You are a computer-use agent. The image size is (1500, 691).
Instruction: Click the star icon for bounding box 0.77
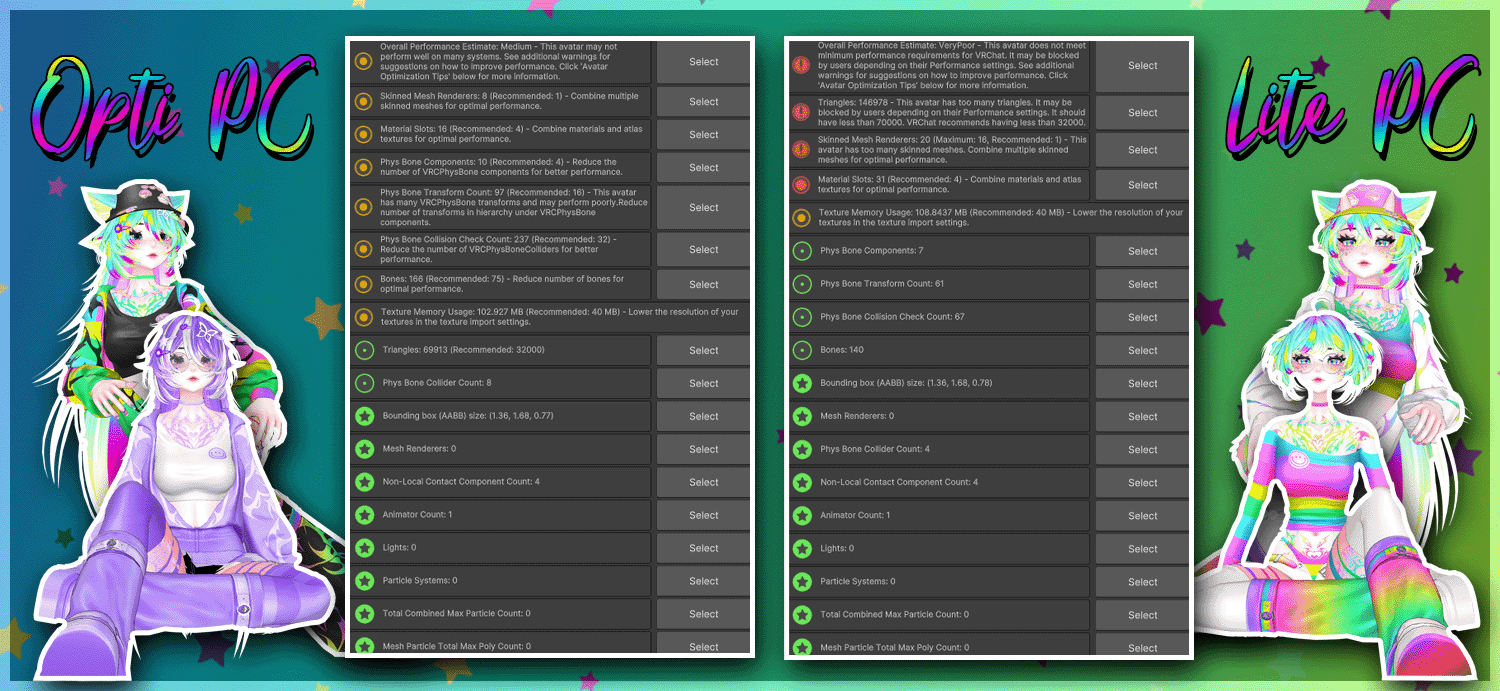point(364,416)
